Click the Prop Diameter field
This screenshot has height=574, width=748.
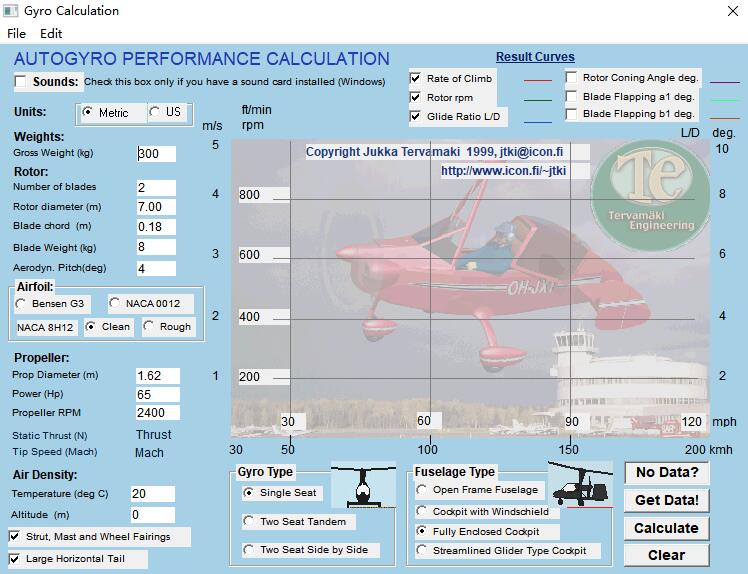(158, 376)
